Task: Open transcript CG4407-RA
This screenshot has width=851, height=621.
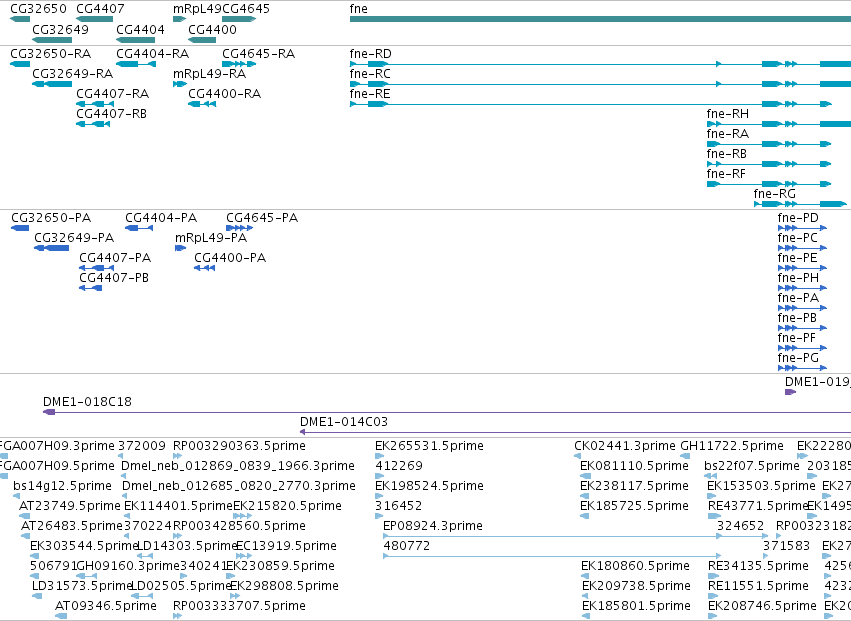Action: click(x=112, y=93)
